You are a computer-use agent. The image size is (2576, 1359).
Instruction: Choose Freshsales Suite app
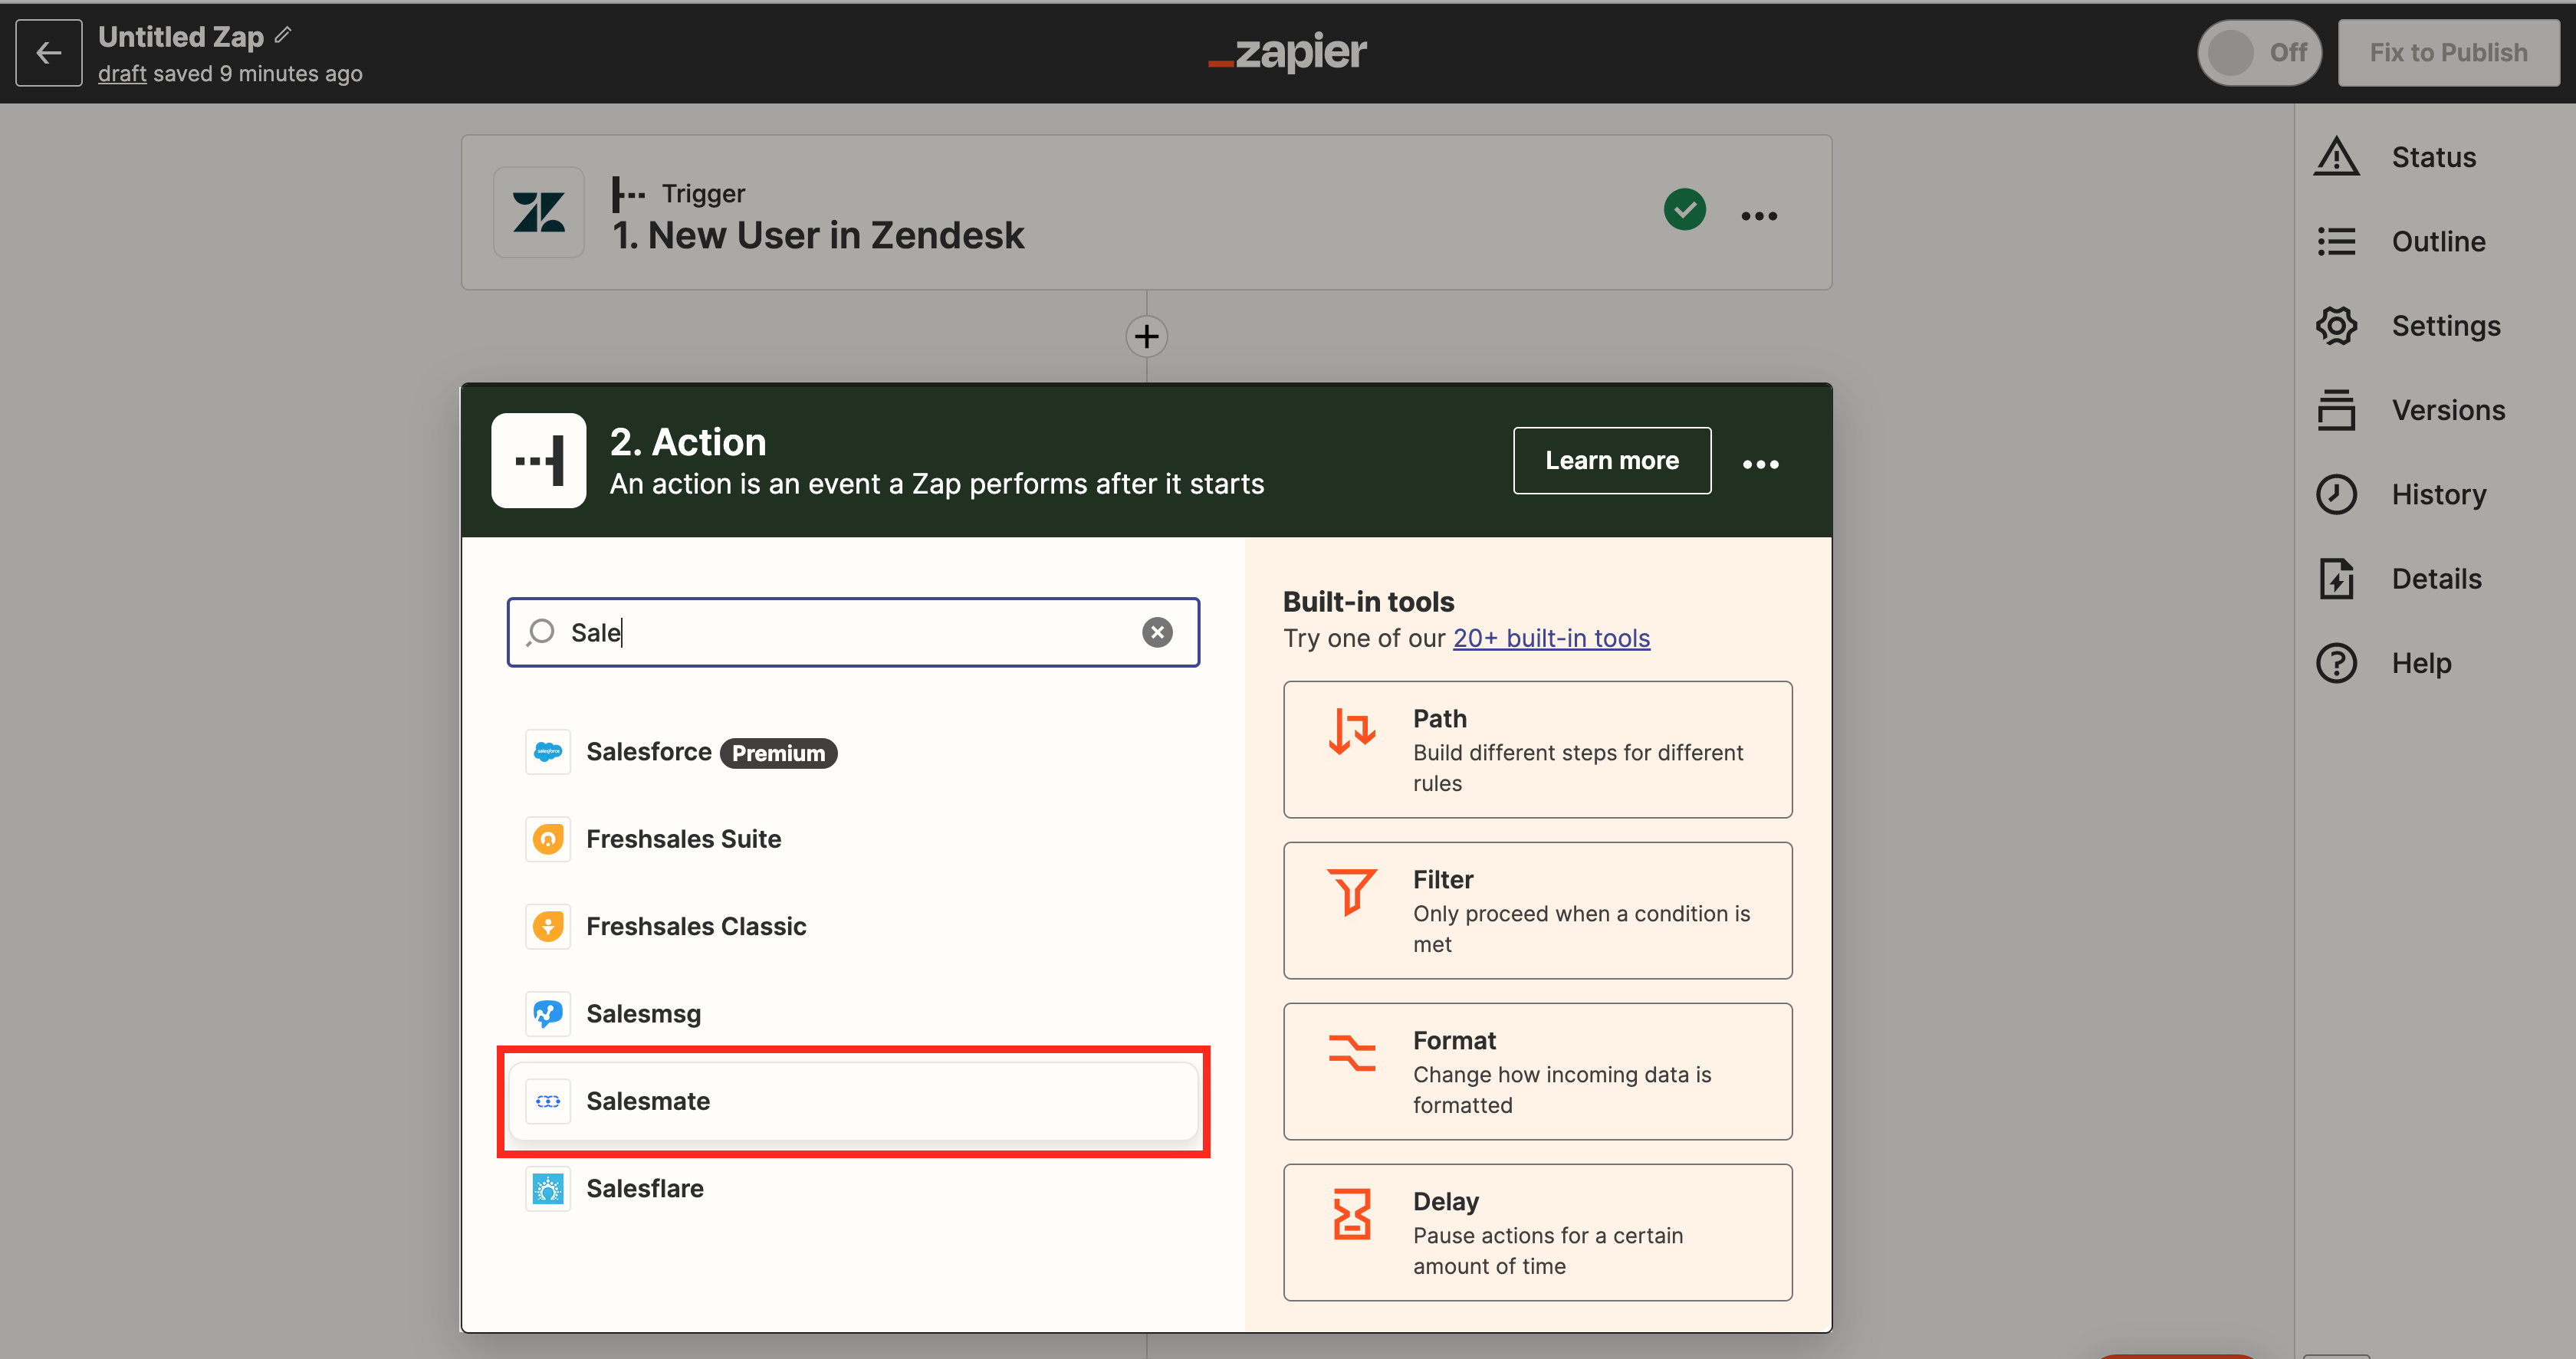(854, 839)
